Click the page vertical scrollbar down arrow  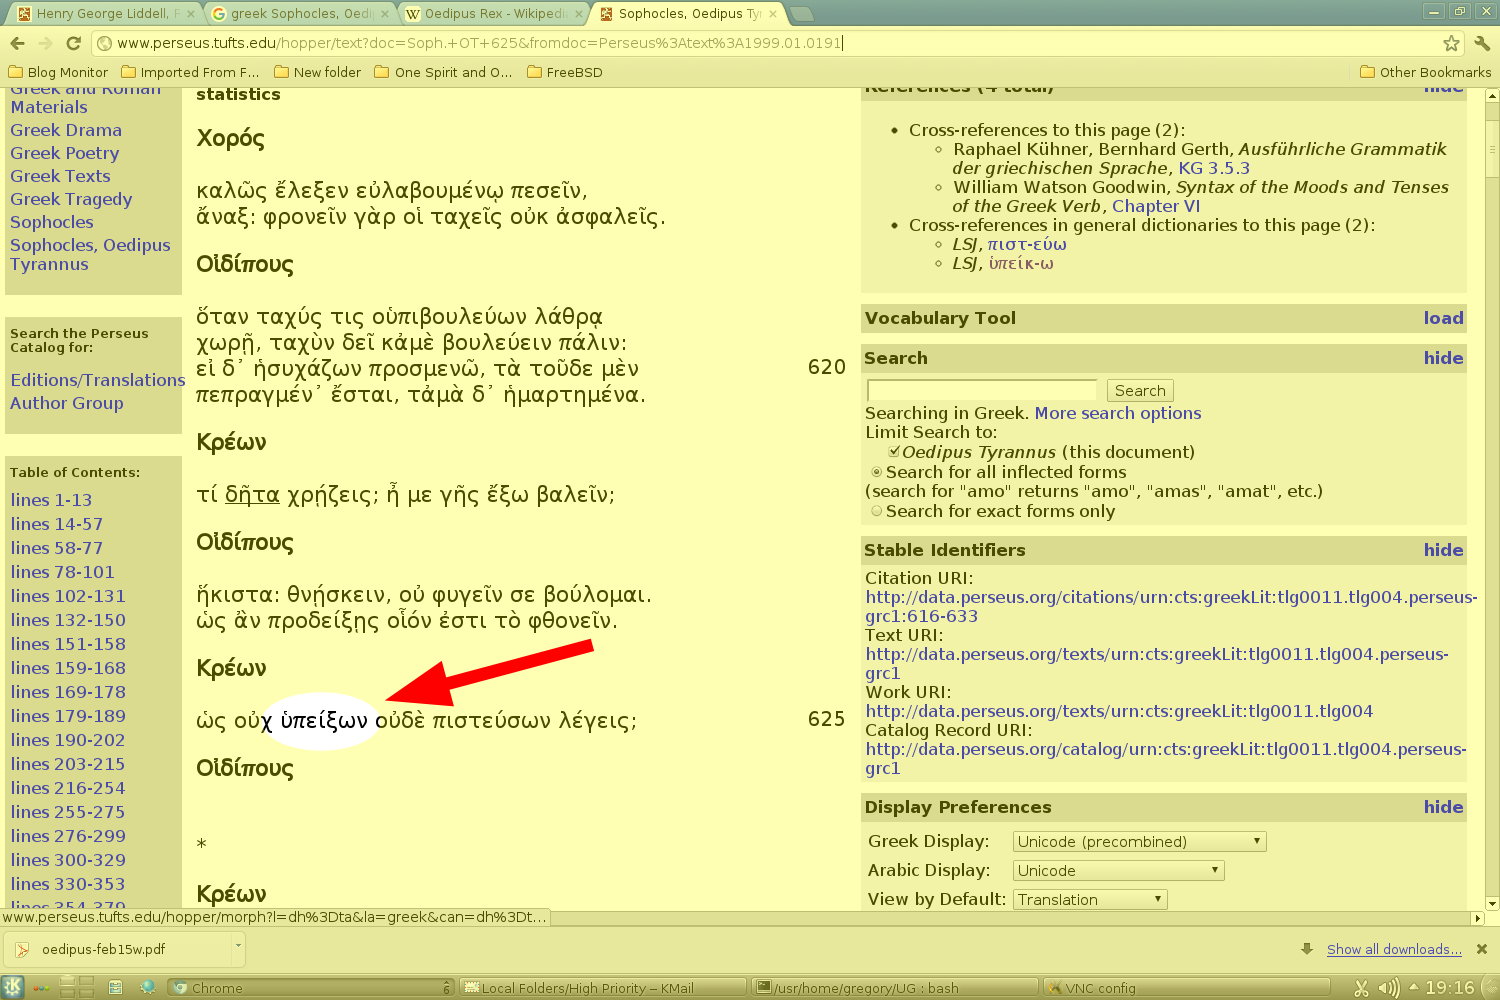tap(1492, 903)
